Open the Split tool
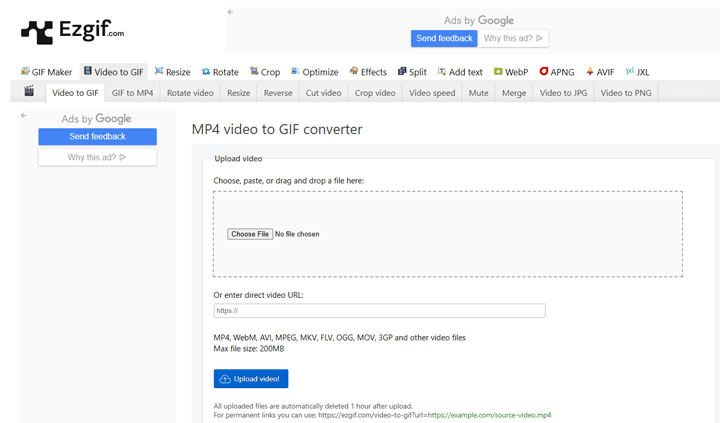The height and width of the screenshot is (423, 720). [412, 72]
